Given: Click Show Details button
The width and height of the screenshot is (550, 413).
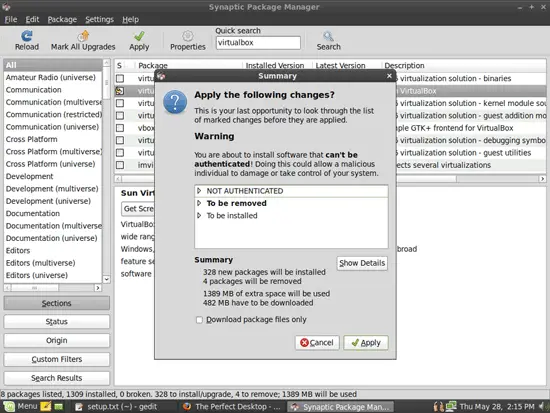Looking at the screenshot, I should tap(362, 263).
